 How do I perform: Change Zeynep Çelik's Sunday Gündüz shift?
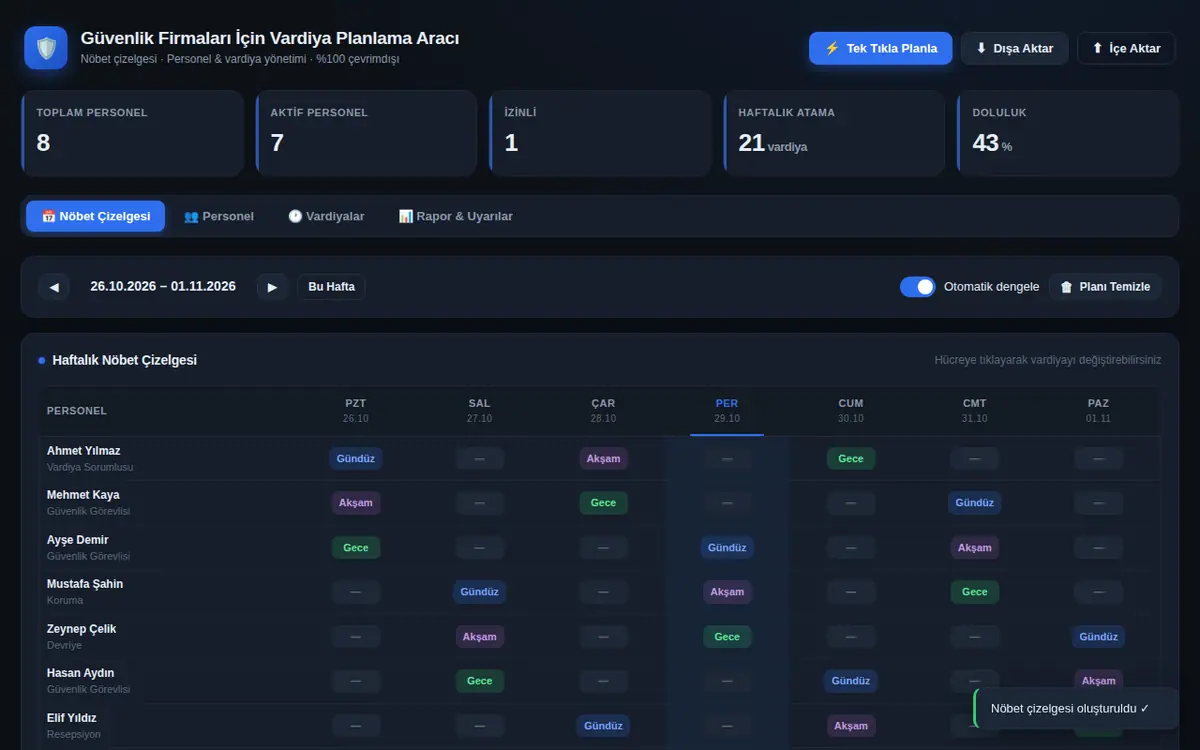coord(1098,637)
